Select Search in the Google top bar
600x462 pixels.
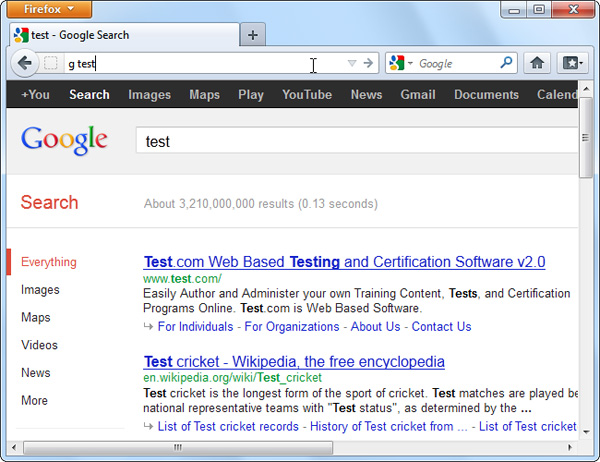pyautogui.click(x=89, y=95)
